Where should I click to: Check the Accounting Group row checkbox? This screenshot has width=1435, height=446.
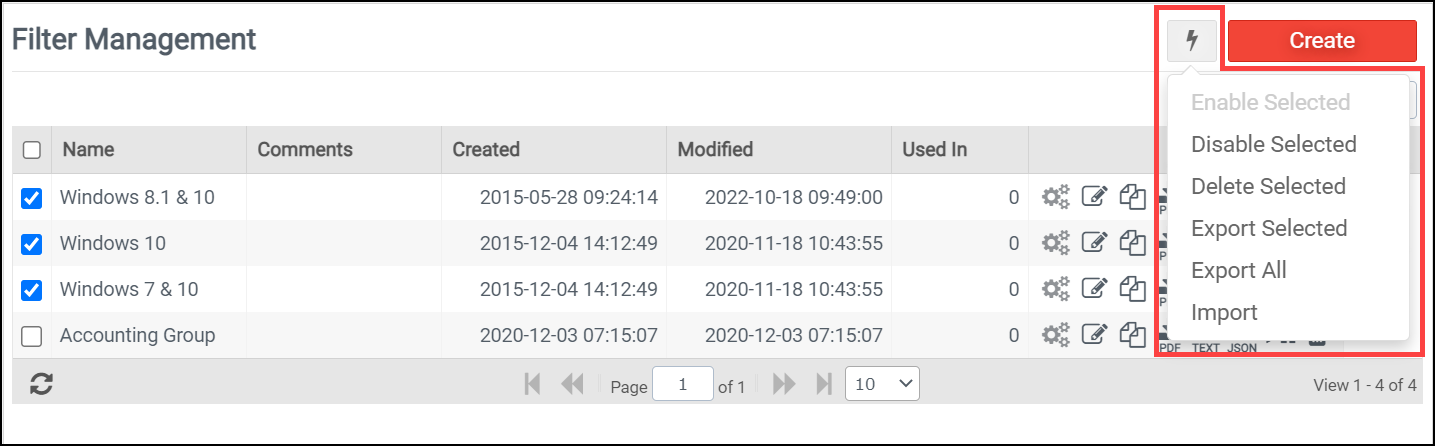pyautogui.click(x=32, y=336)
